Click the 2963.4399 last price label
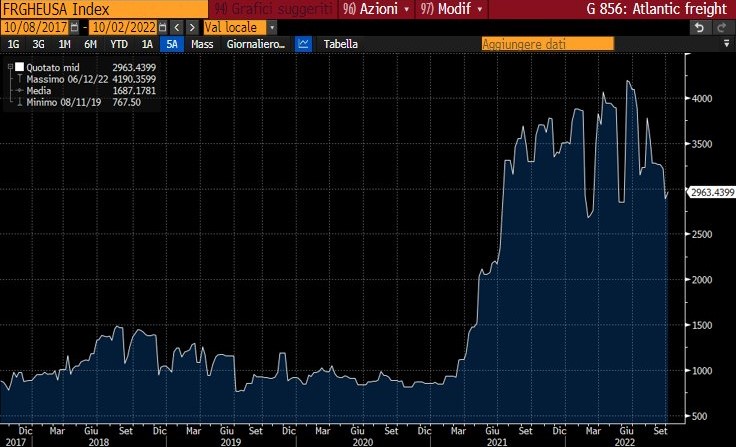The image size is (736, 447). tap(712, 192)
